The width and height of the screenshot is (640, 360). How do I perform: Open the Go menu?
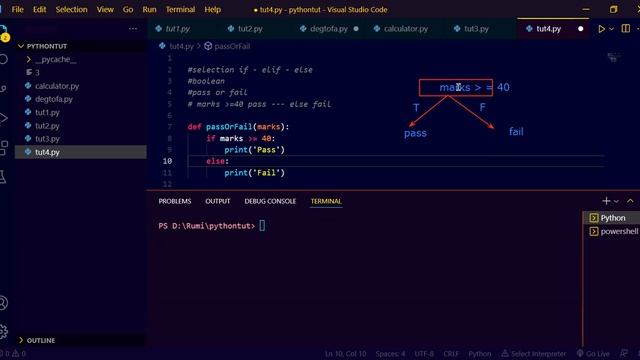[x=128, y=9]
